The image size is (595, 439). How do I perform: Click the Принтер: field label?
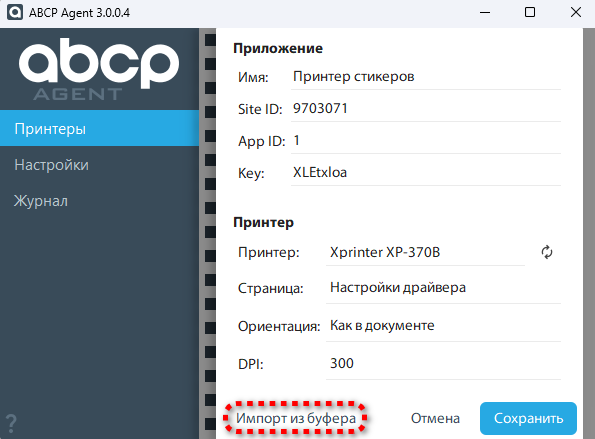pos(269,253)
